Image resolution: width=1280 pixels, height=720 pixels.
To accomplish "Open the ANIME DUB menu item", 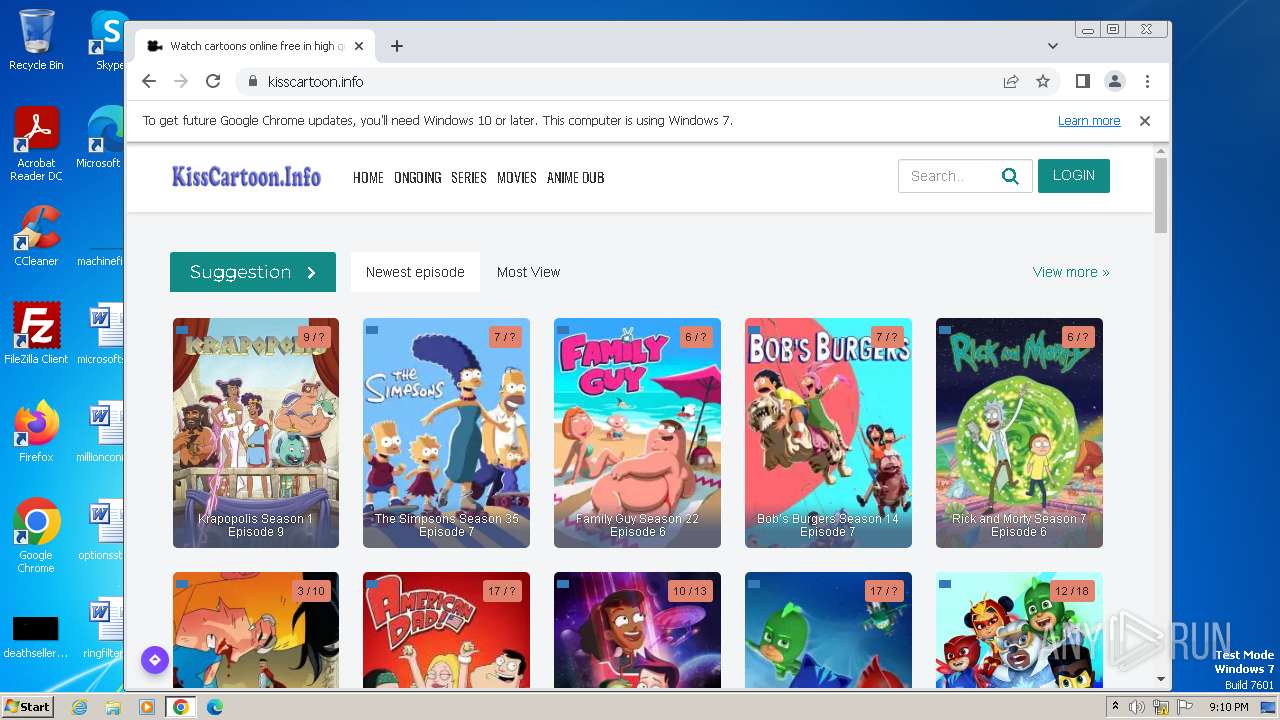I will [575, 178].
